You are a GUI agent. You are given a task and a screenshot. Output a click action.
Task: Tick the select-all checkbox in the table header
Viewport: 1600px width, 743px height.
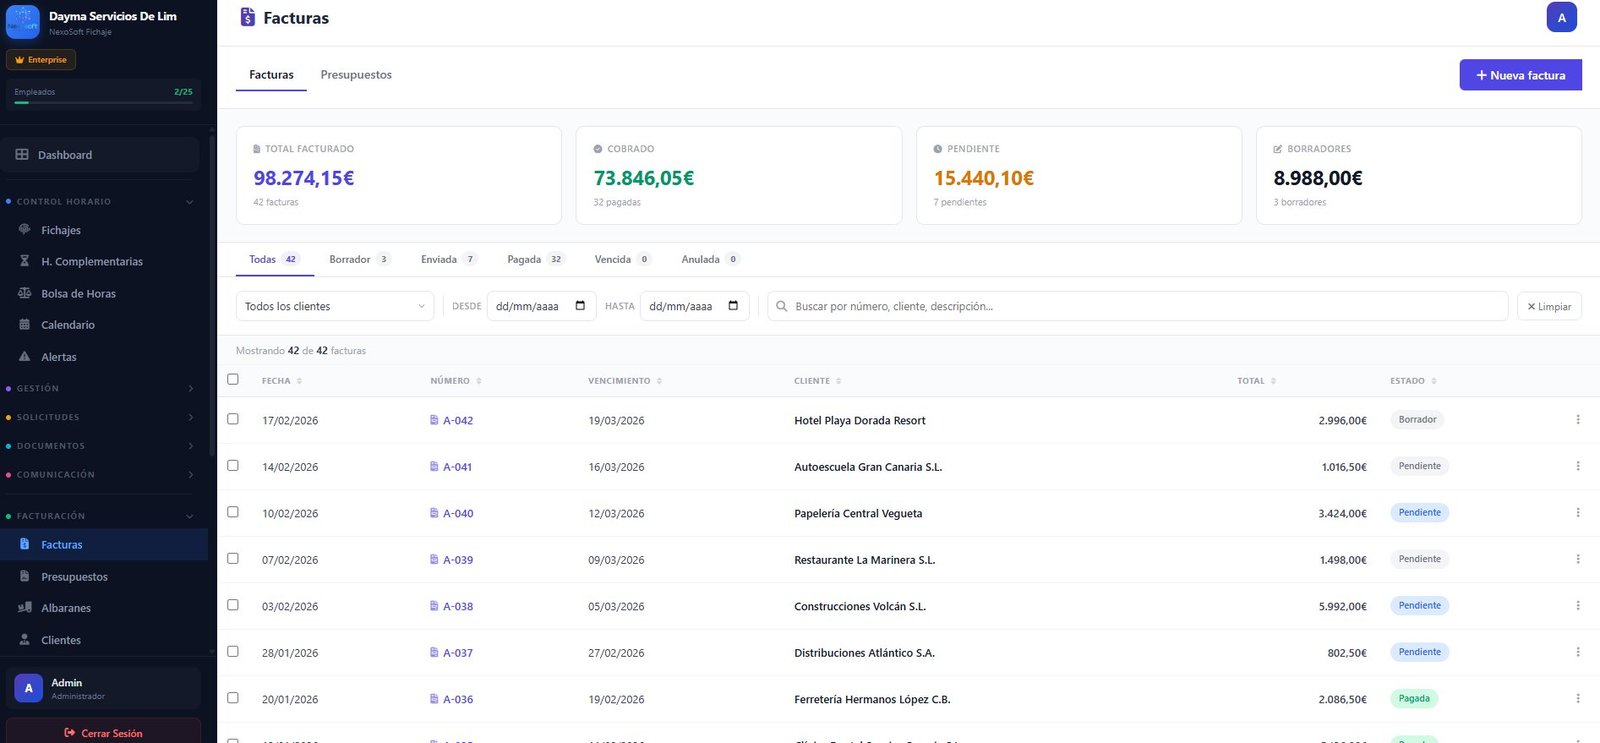point(233,380)
